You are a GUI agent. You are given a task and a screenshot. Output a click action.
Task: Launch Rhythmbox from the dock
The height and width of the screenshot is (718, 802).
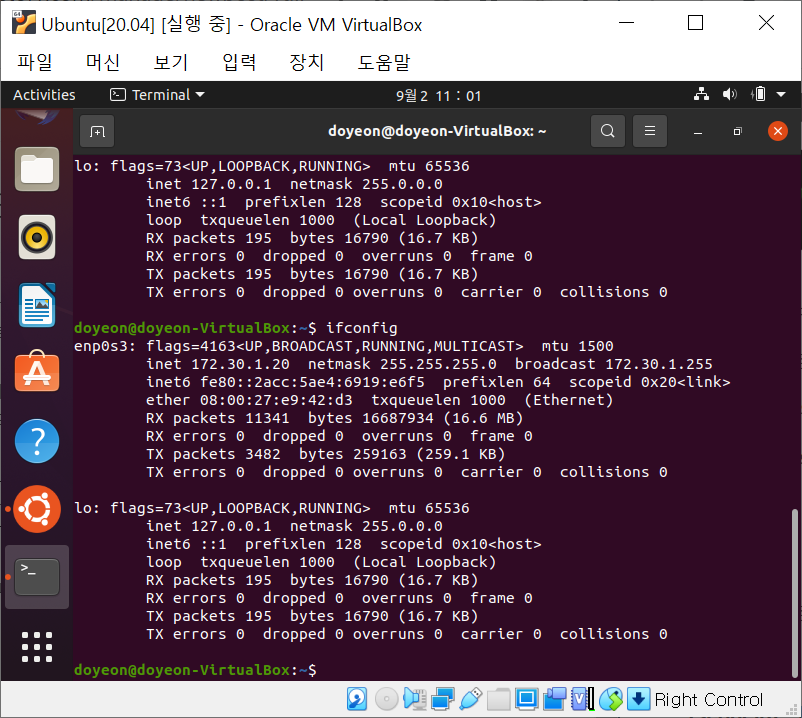tap(37, 237)
